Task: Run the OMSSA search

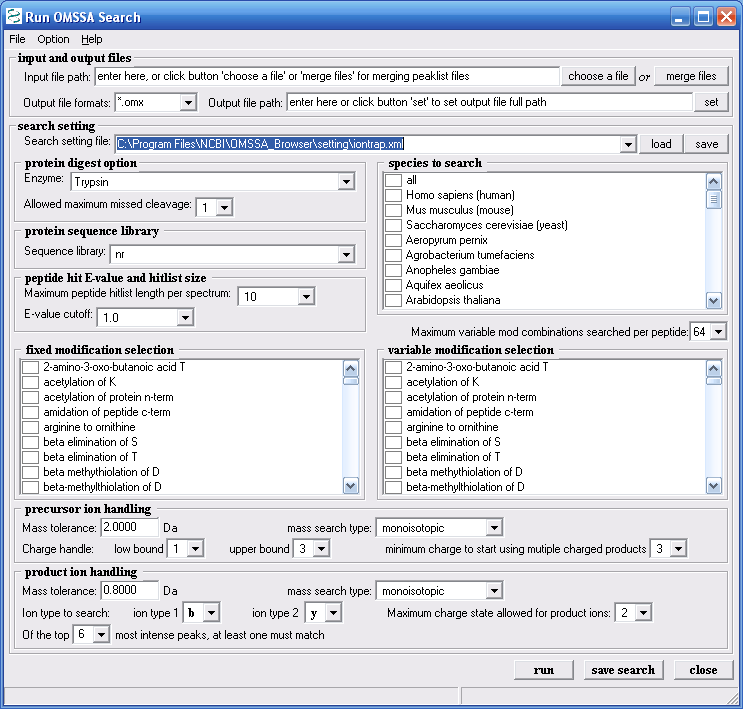Action: tap(544, 670)
